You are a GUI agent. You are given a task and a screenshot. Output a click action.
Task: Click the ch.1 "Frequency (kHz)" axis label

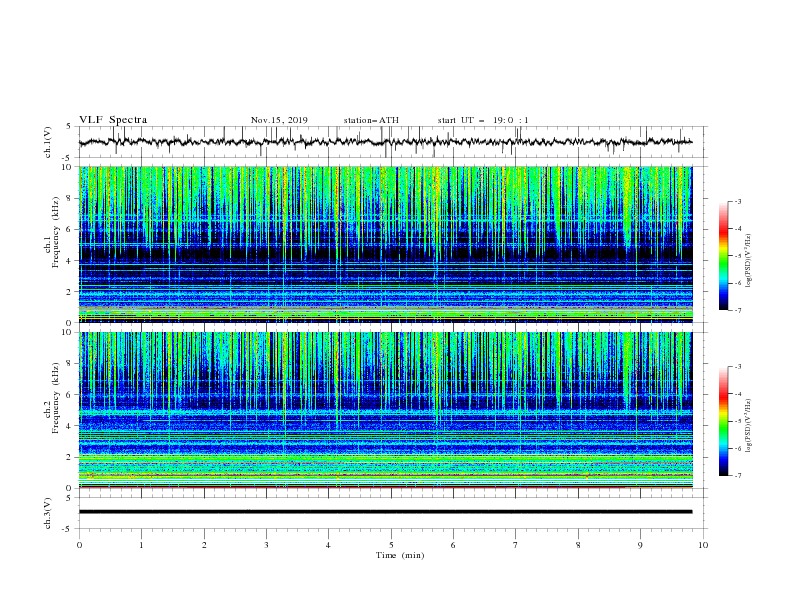(55, 231)
